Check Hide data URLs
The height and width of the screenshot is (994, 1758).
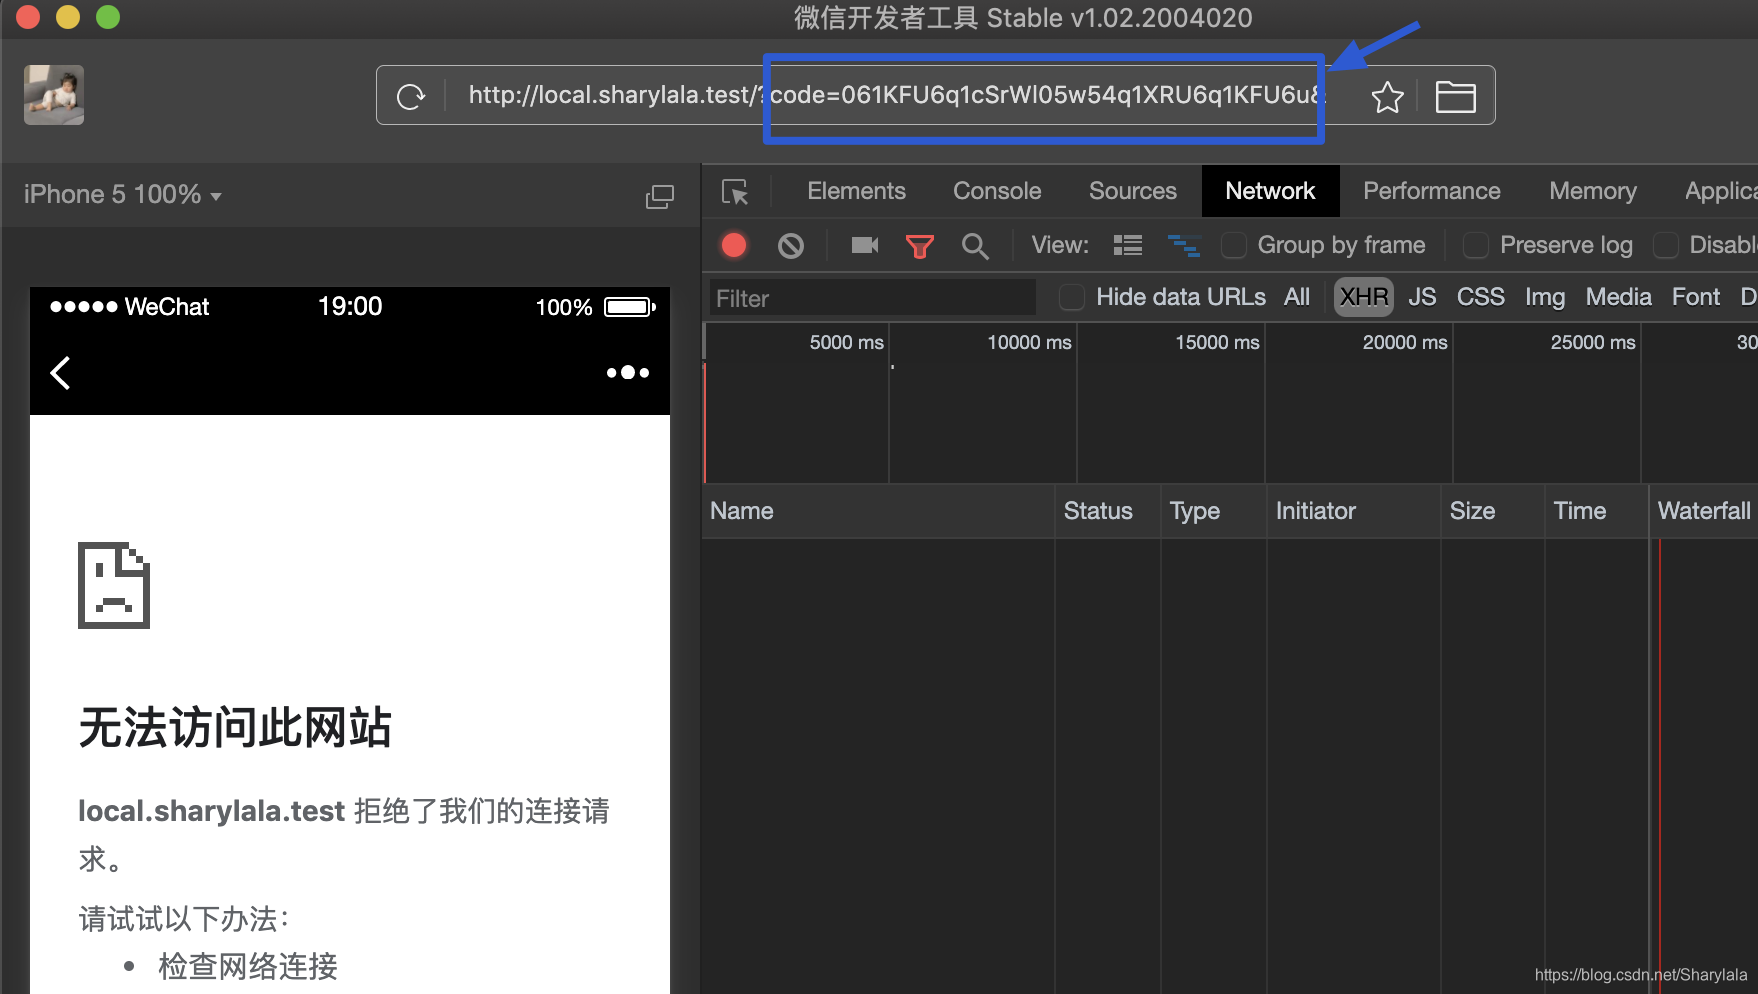pyautogui.click(x=1071, y=297)
